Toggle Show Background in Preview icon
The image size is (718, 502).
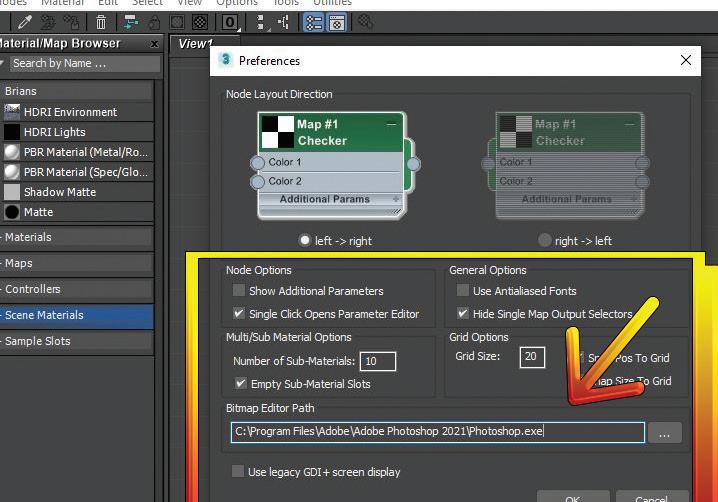coord(200,22)
